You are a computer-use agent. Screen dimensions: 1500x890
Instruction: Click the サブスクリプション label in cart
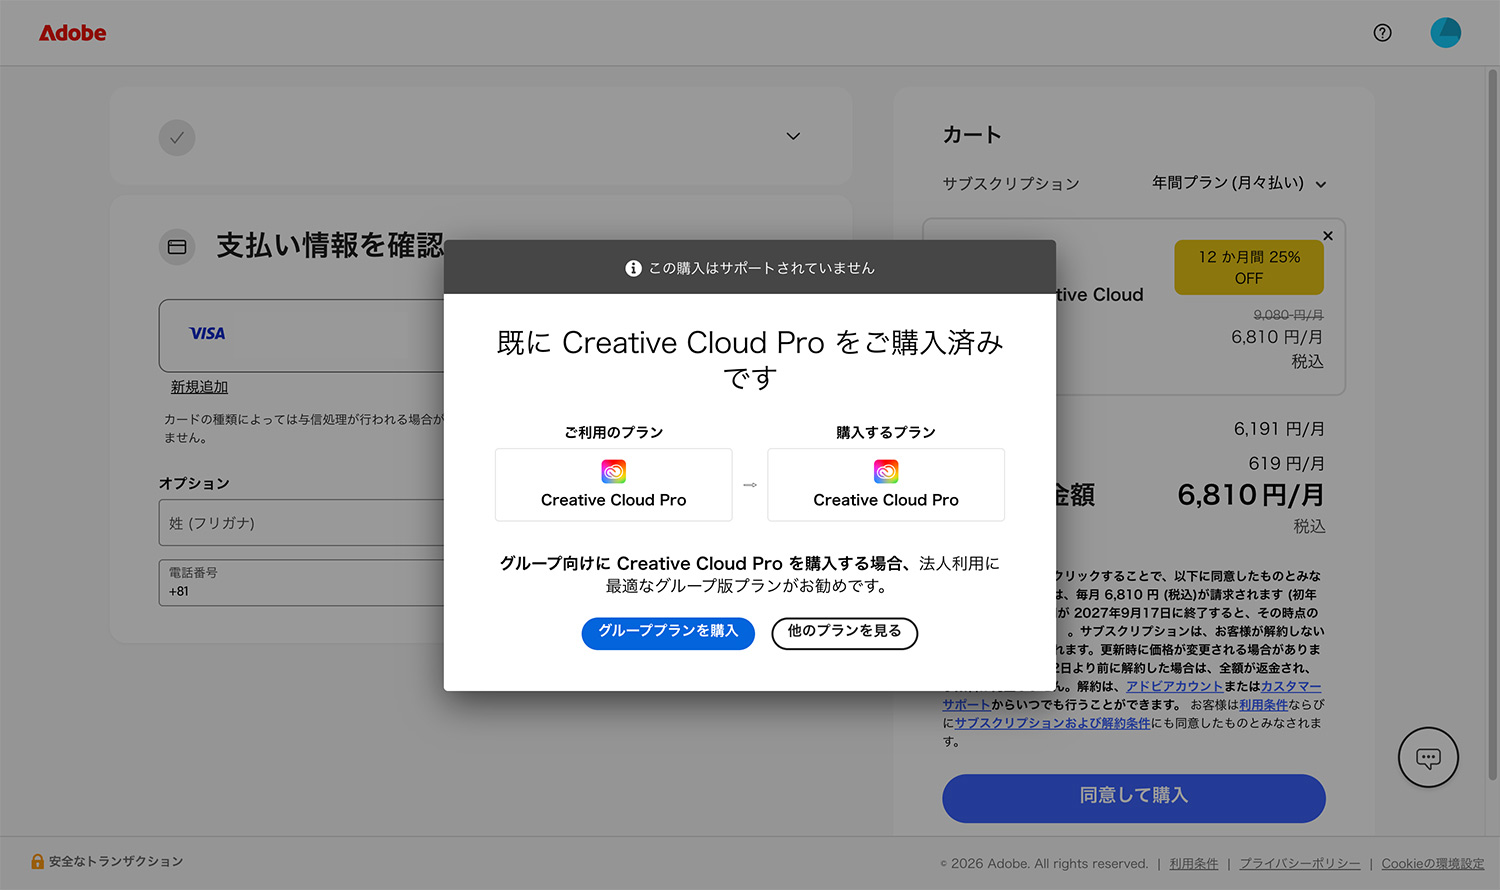coord(1011,184)
